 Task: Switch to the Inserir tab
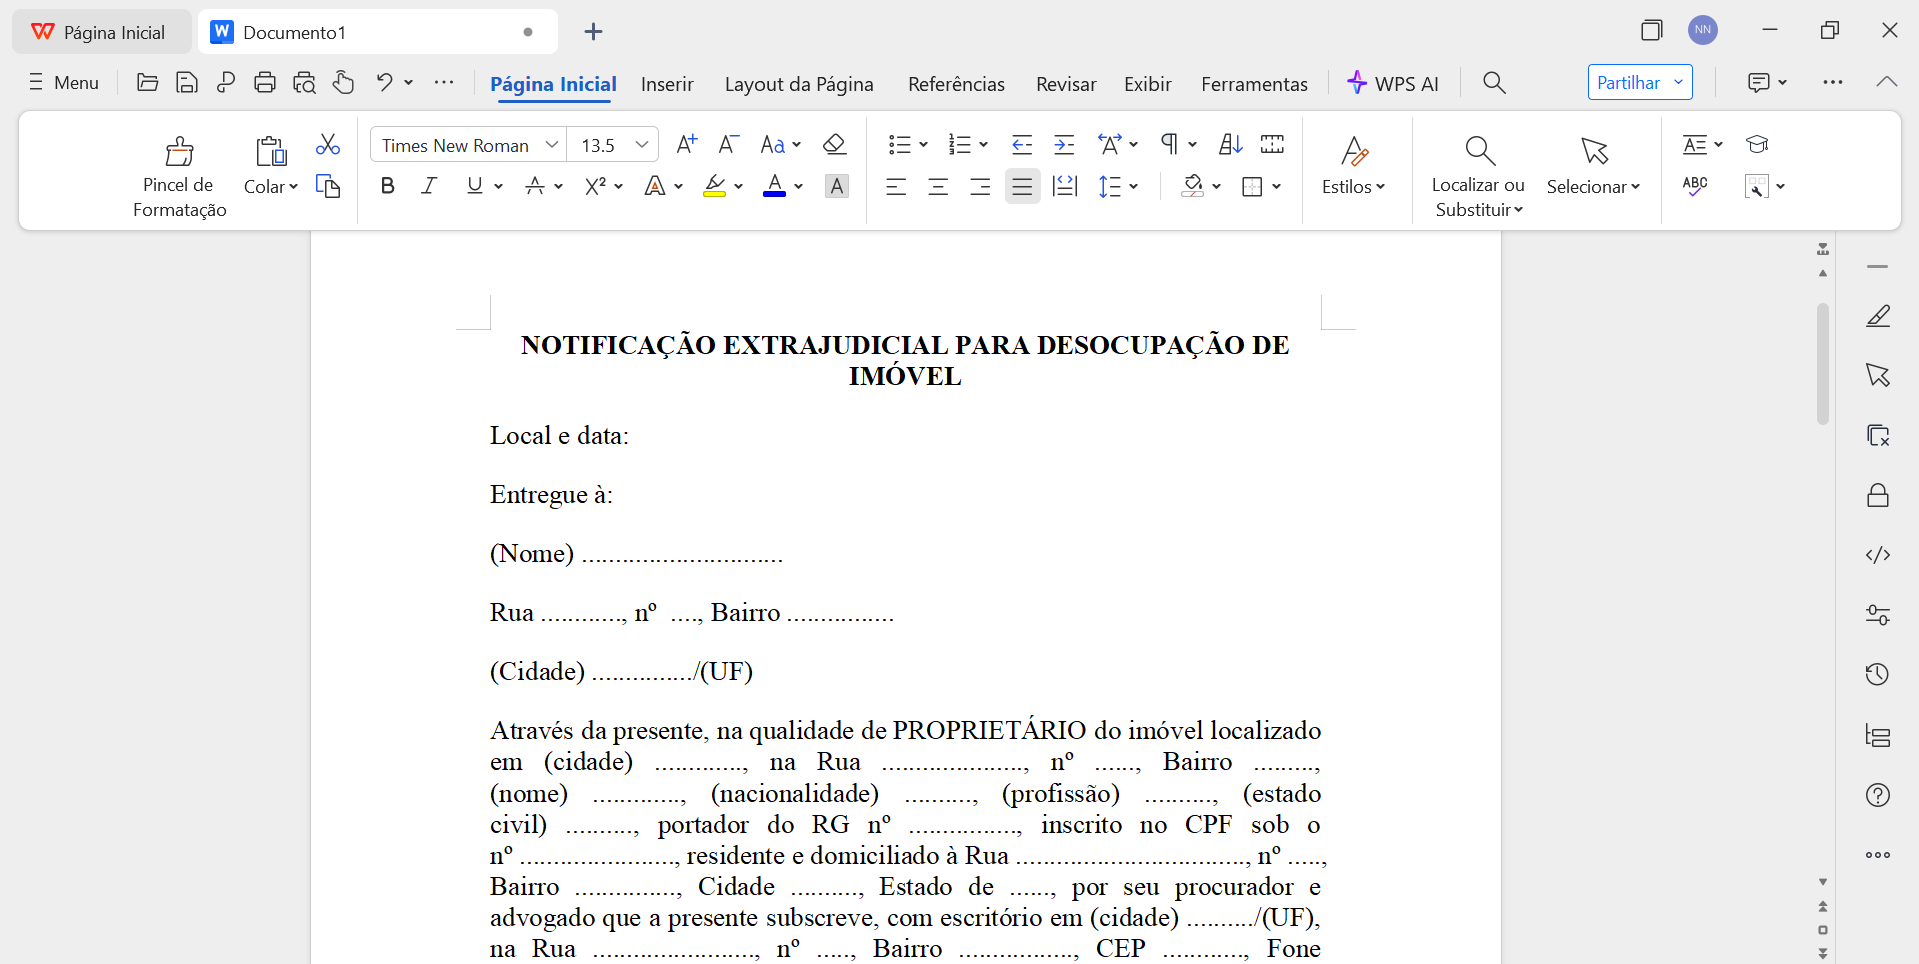pos(667,84)
